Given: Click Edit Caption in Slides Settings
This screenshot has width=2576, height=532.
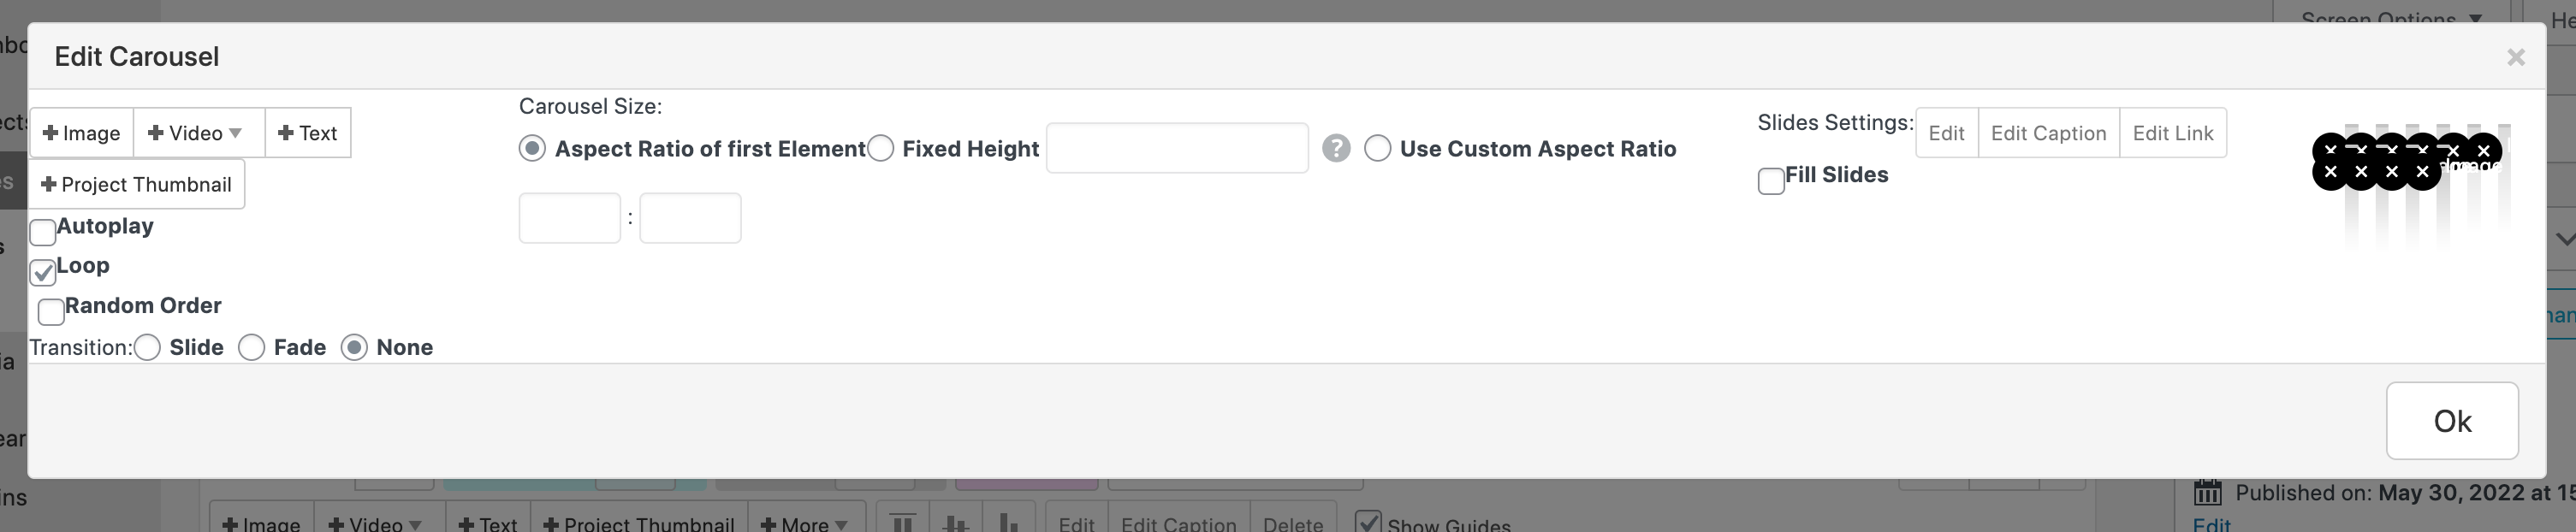Looking at the screenshot, I should [2048, 133].
